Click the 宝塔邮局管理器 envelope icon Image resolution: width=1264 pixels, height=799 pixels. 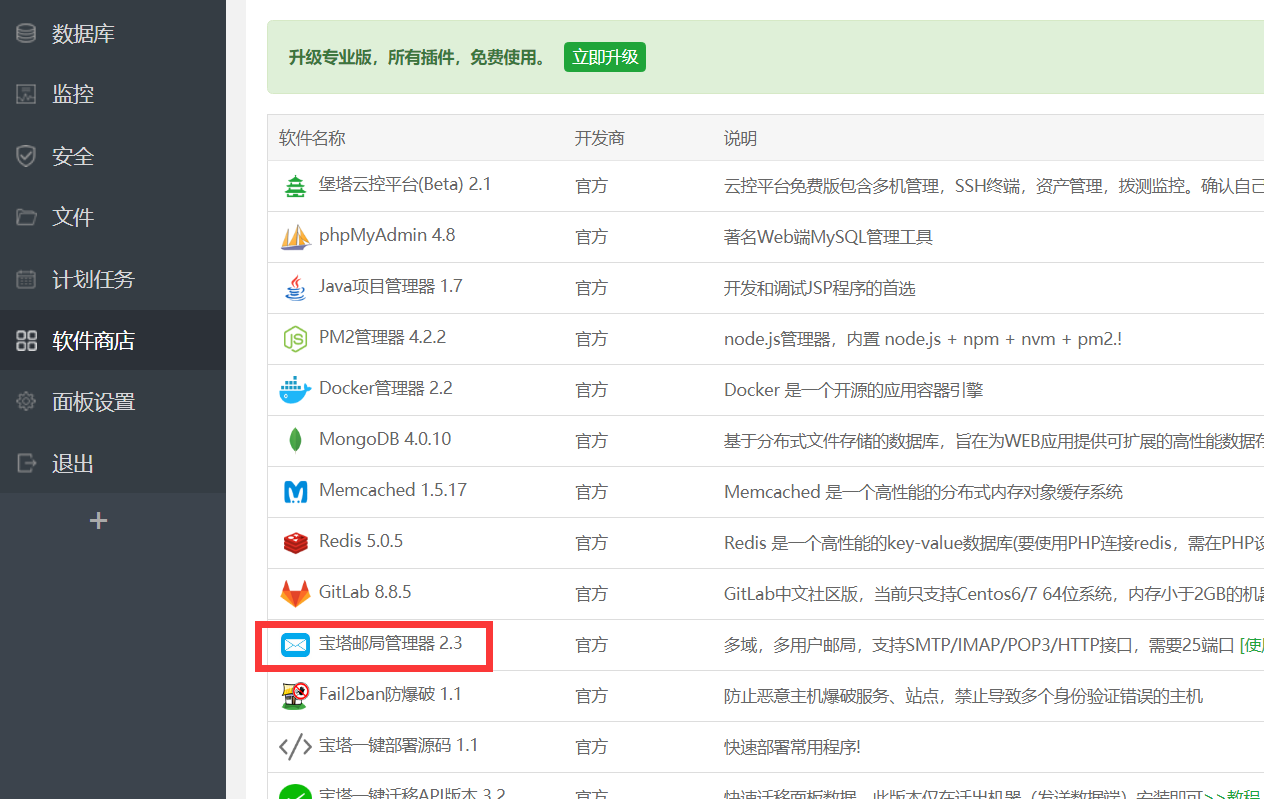(295, 645)
